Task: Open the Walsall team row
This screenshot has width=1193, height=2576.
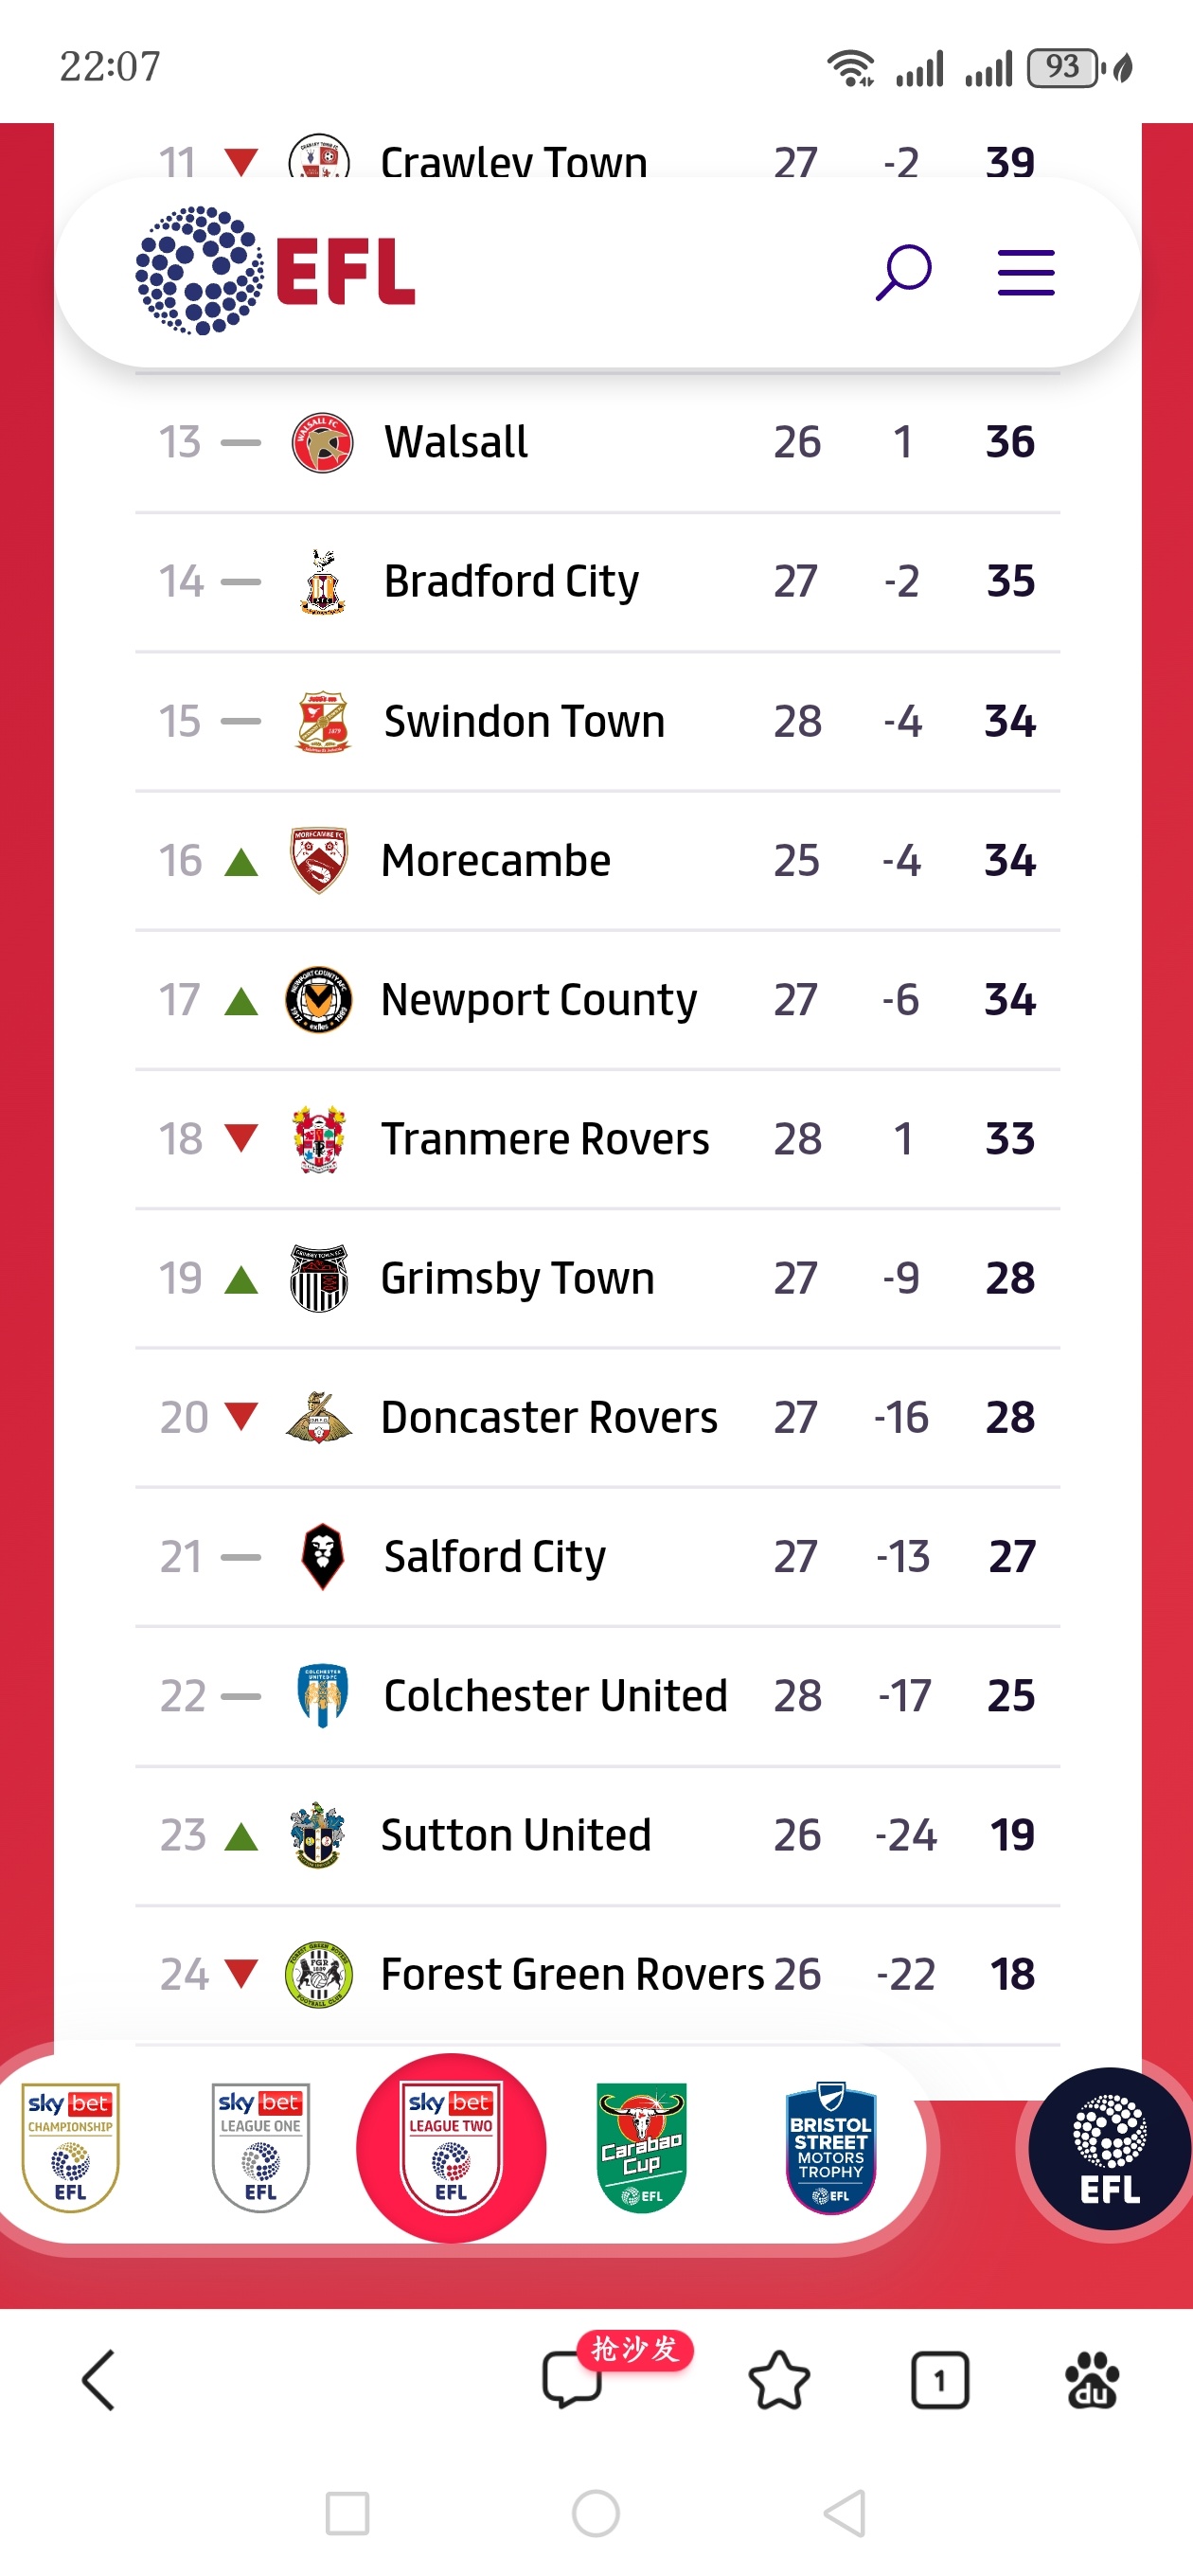Action: (x=597, y=442)
